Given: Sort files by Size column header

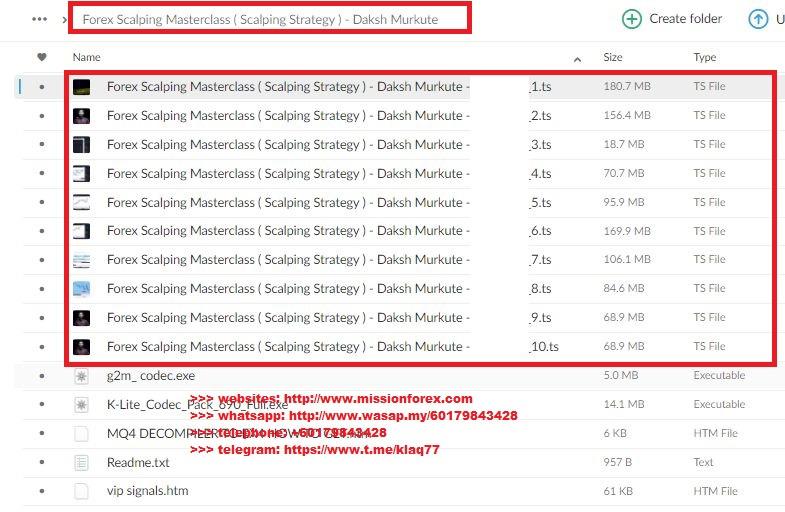Looking at the screenshot, I should coord(613,58).
